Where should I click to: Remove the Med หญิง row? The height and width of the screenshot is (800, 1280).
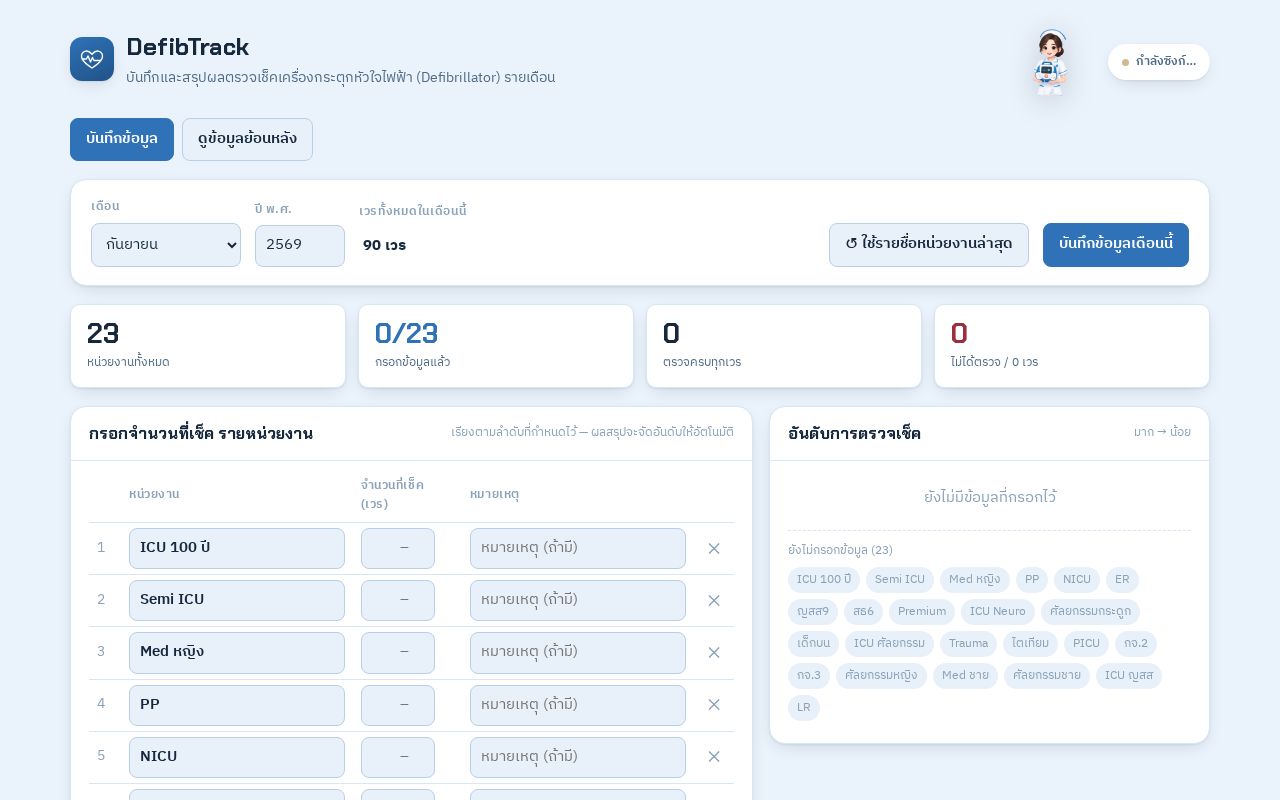click(x=714, y=652)
